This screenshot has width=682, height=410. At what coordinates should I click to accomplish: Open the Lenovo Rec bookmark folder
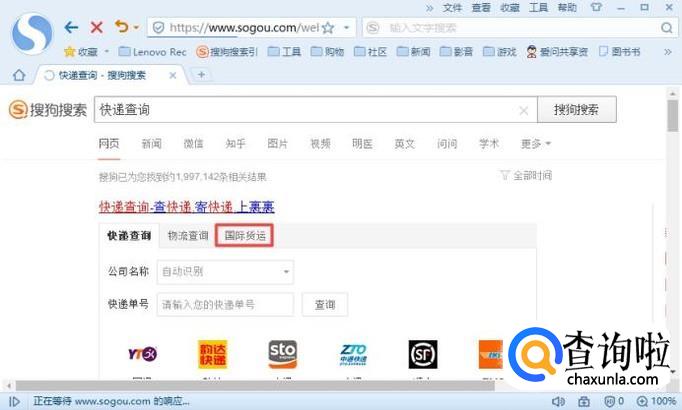[x=152, y=52]
